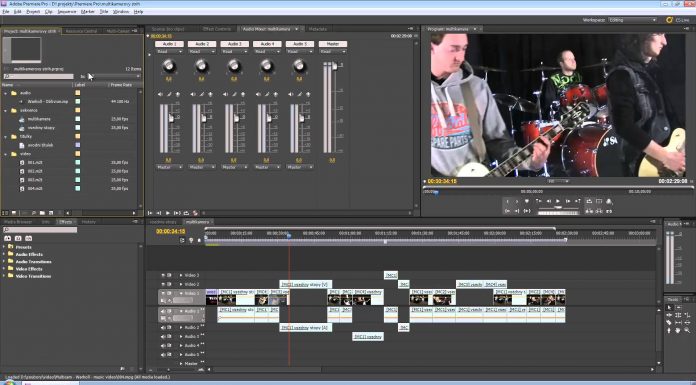Mute Audio 3 track speaker in timeline
Screen dimensions: 696x385
point(163,337)
